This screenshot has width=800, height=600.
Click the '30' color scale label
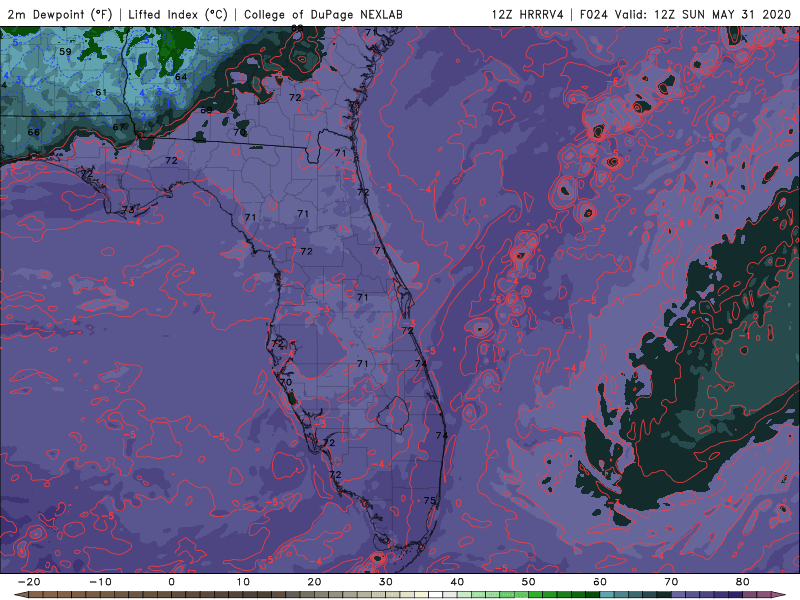pos(386,582)
